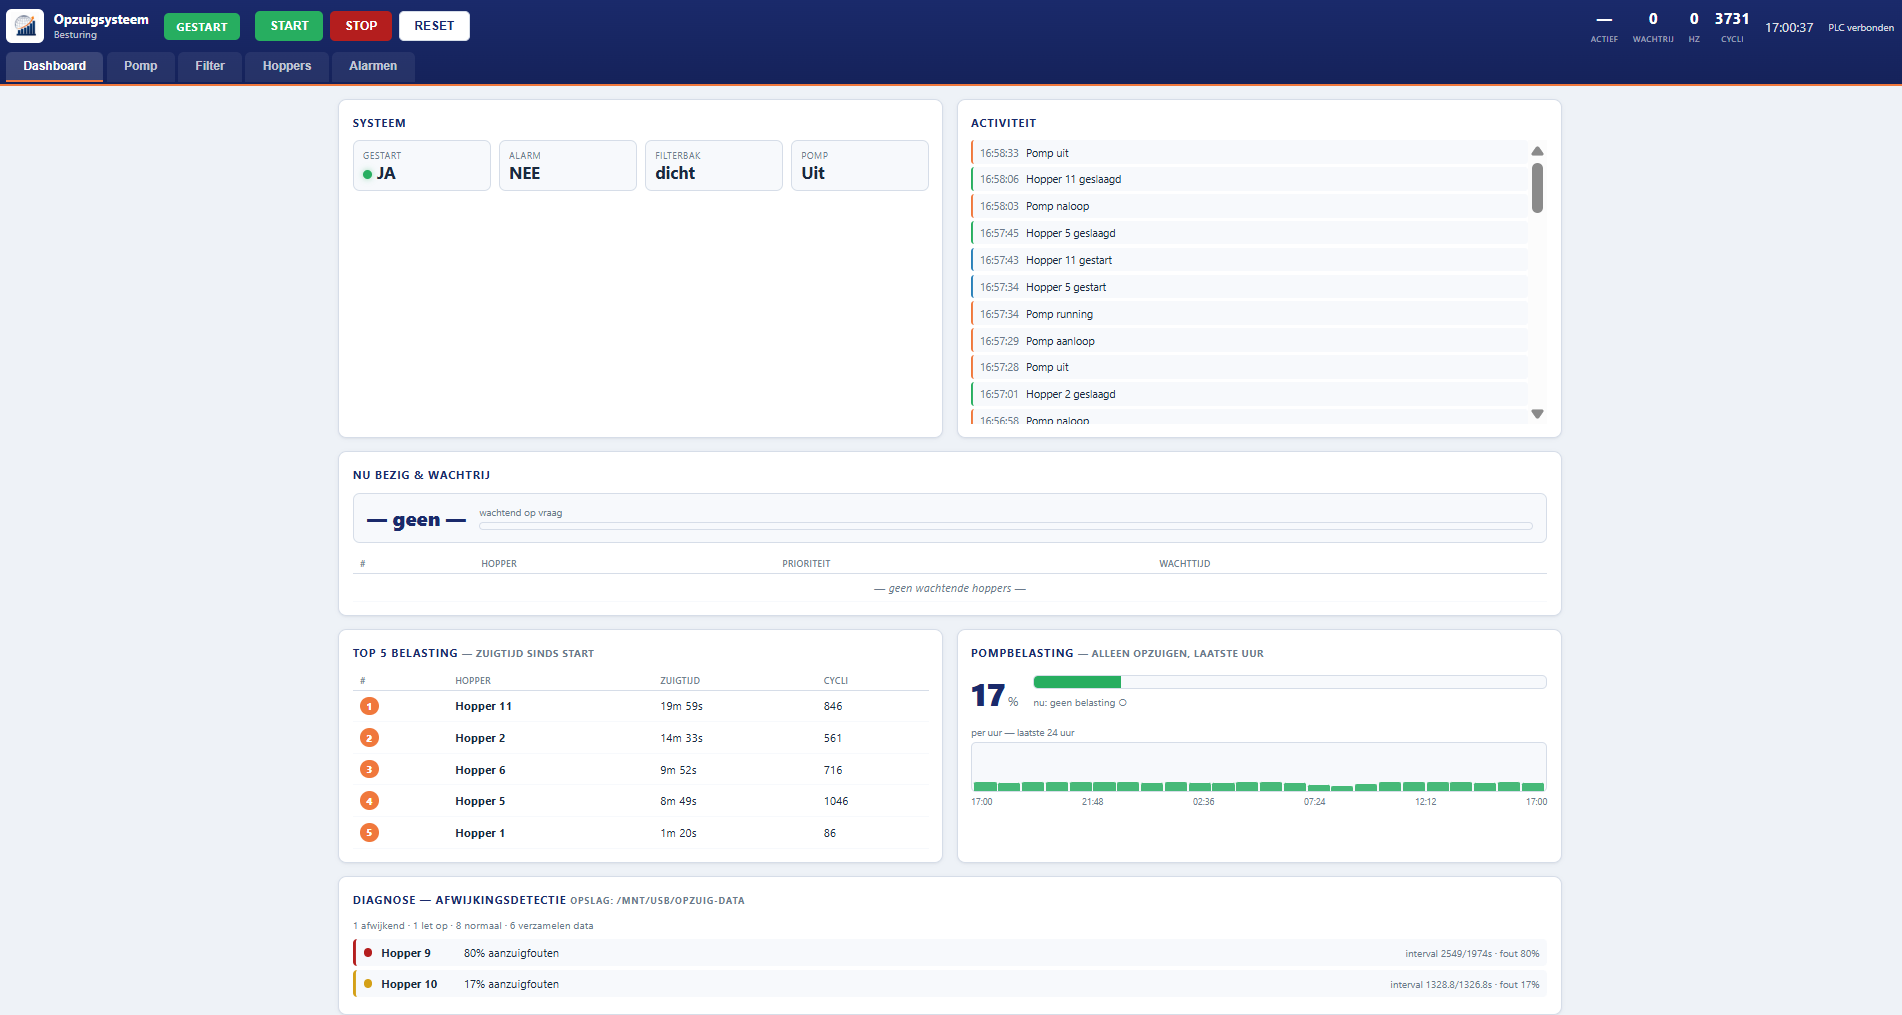The image size is (1902, 1015).
Task: Click 'Hopper 1' in the top 5 table
Action: 480,833
